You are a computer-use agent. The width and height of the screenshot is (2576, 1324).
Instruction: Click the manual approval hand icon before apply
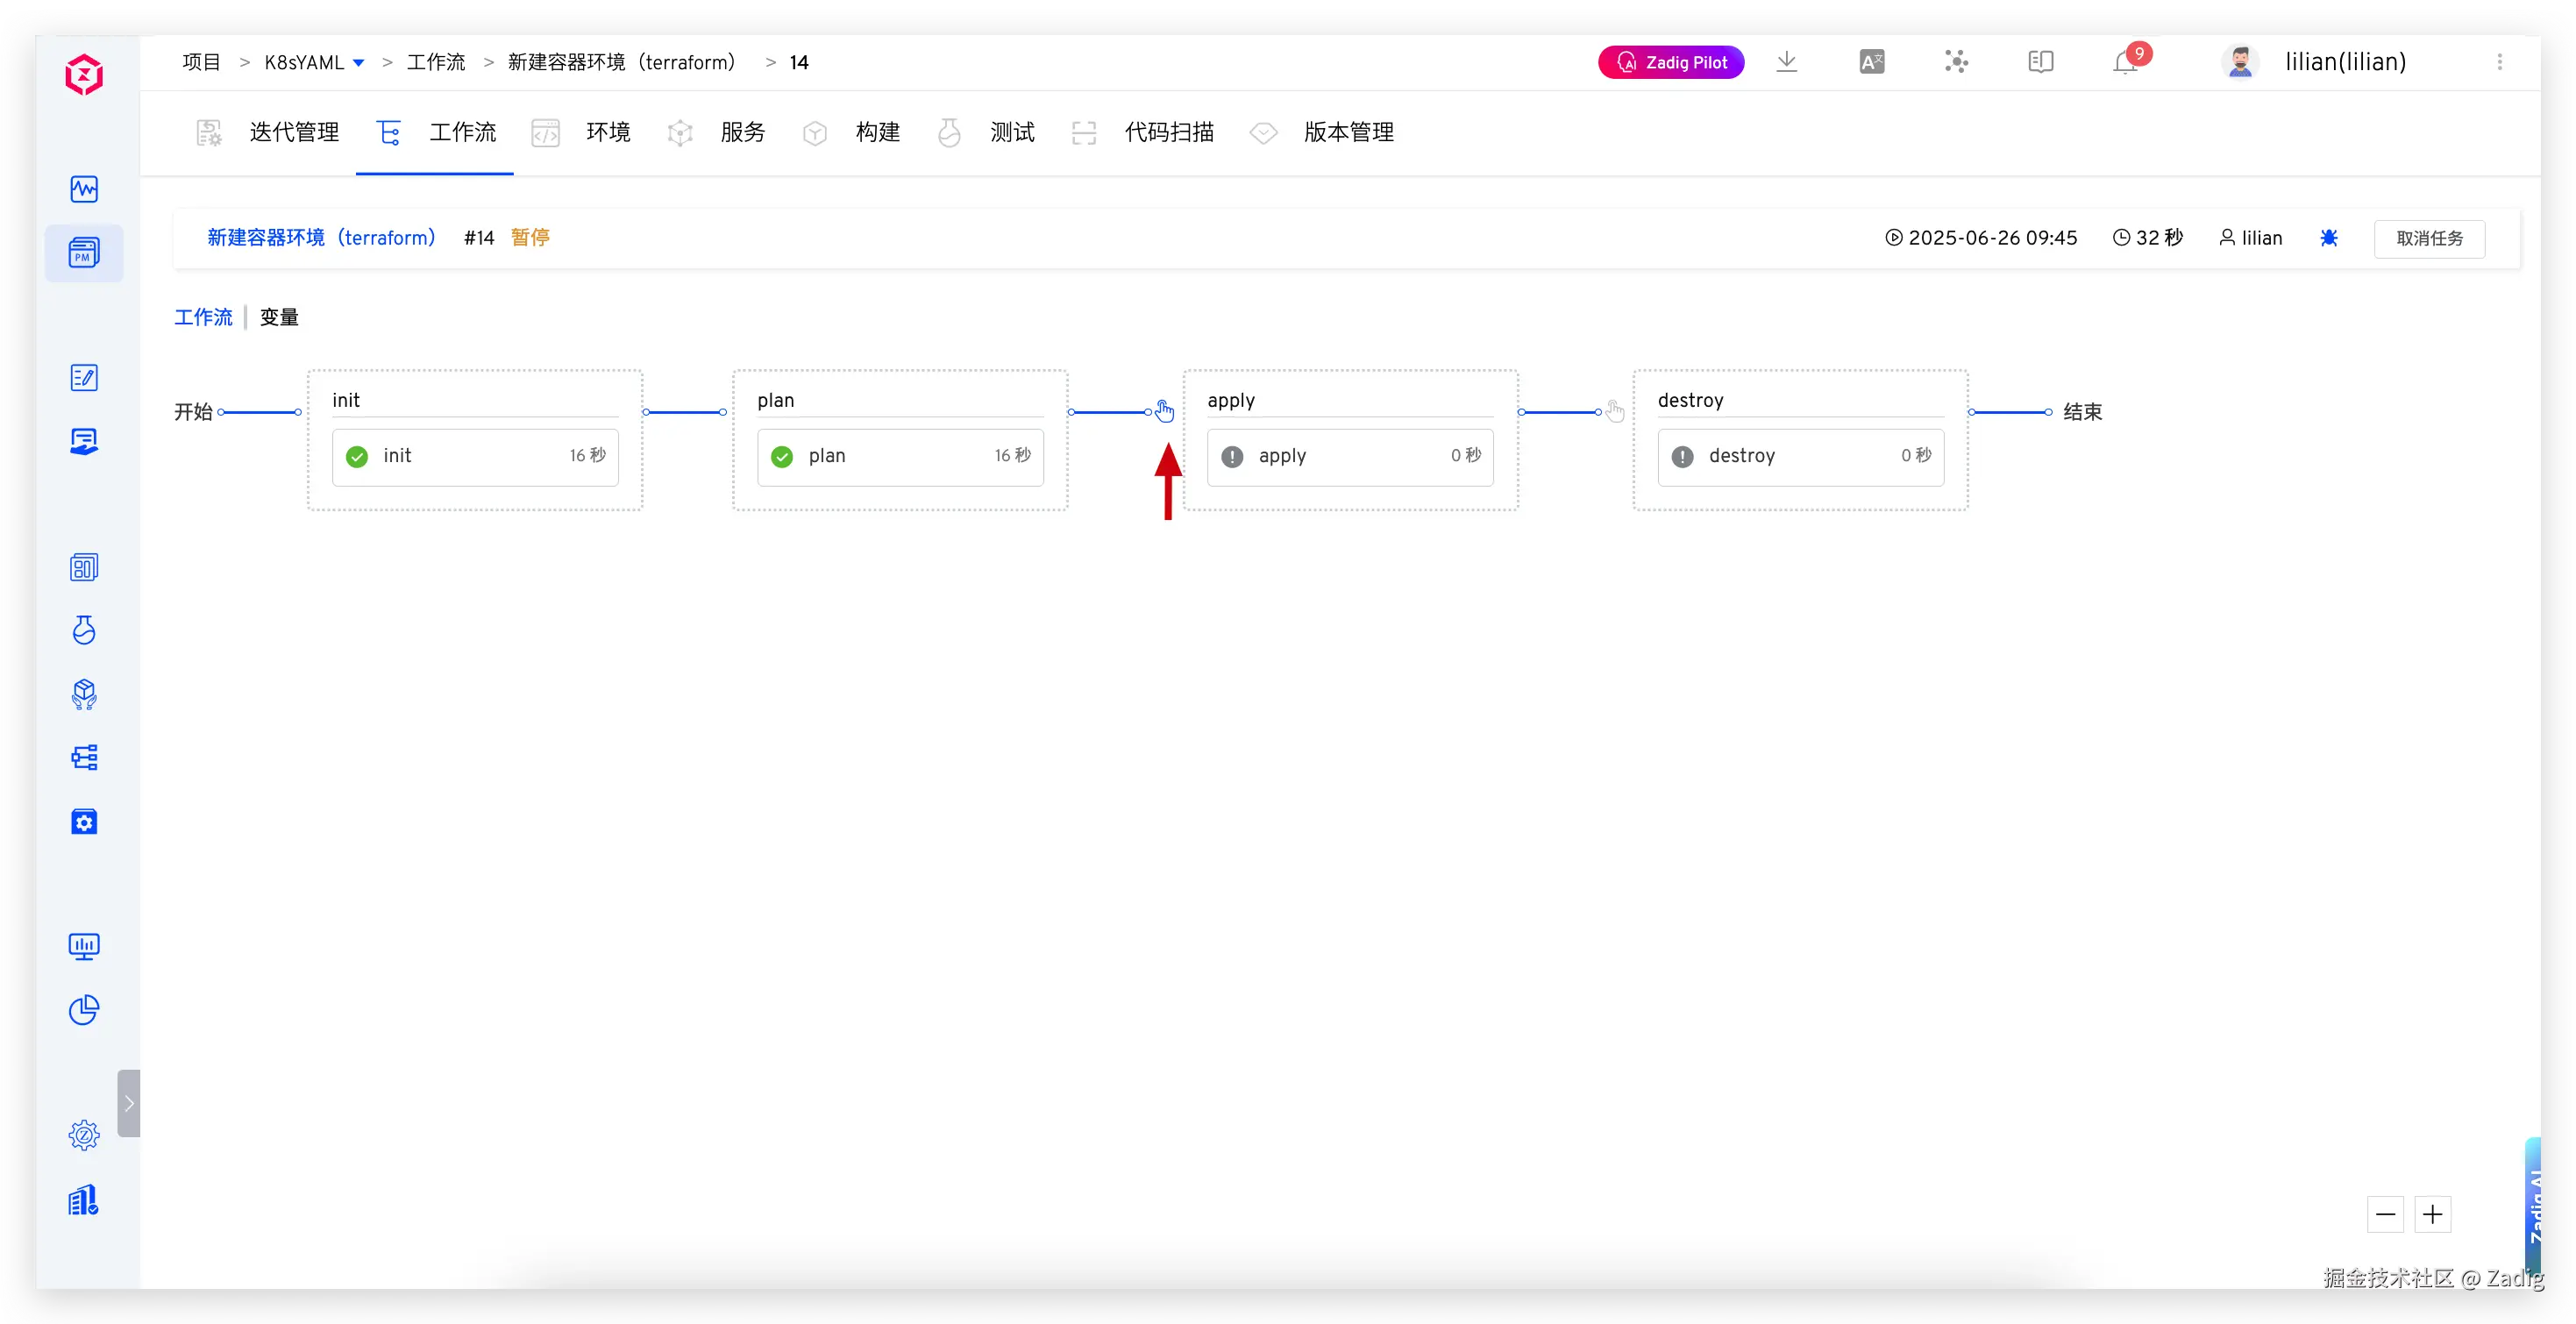1164,411
